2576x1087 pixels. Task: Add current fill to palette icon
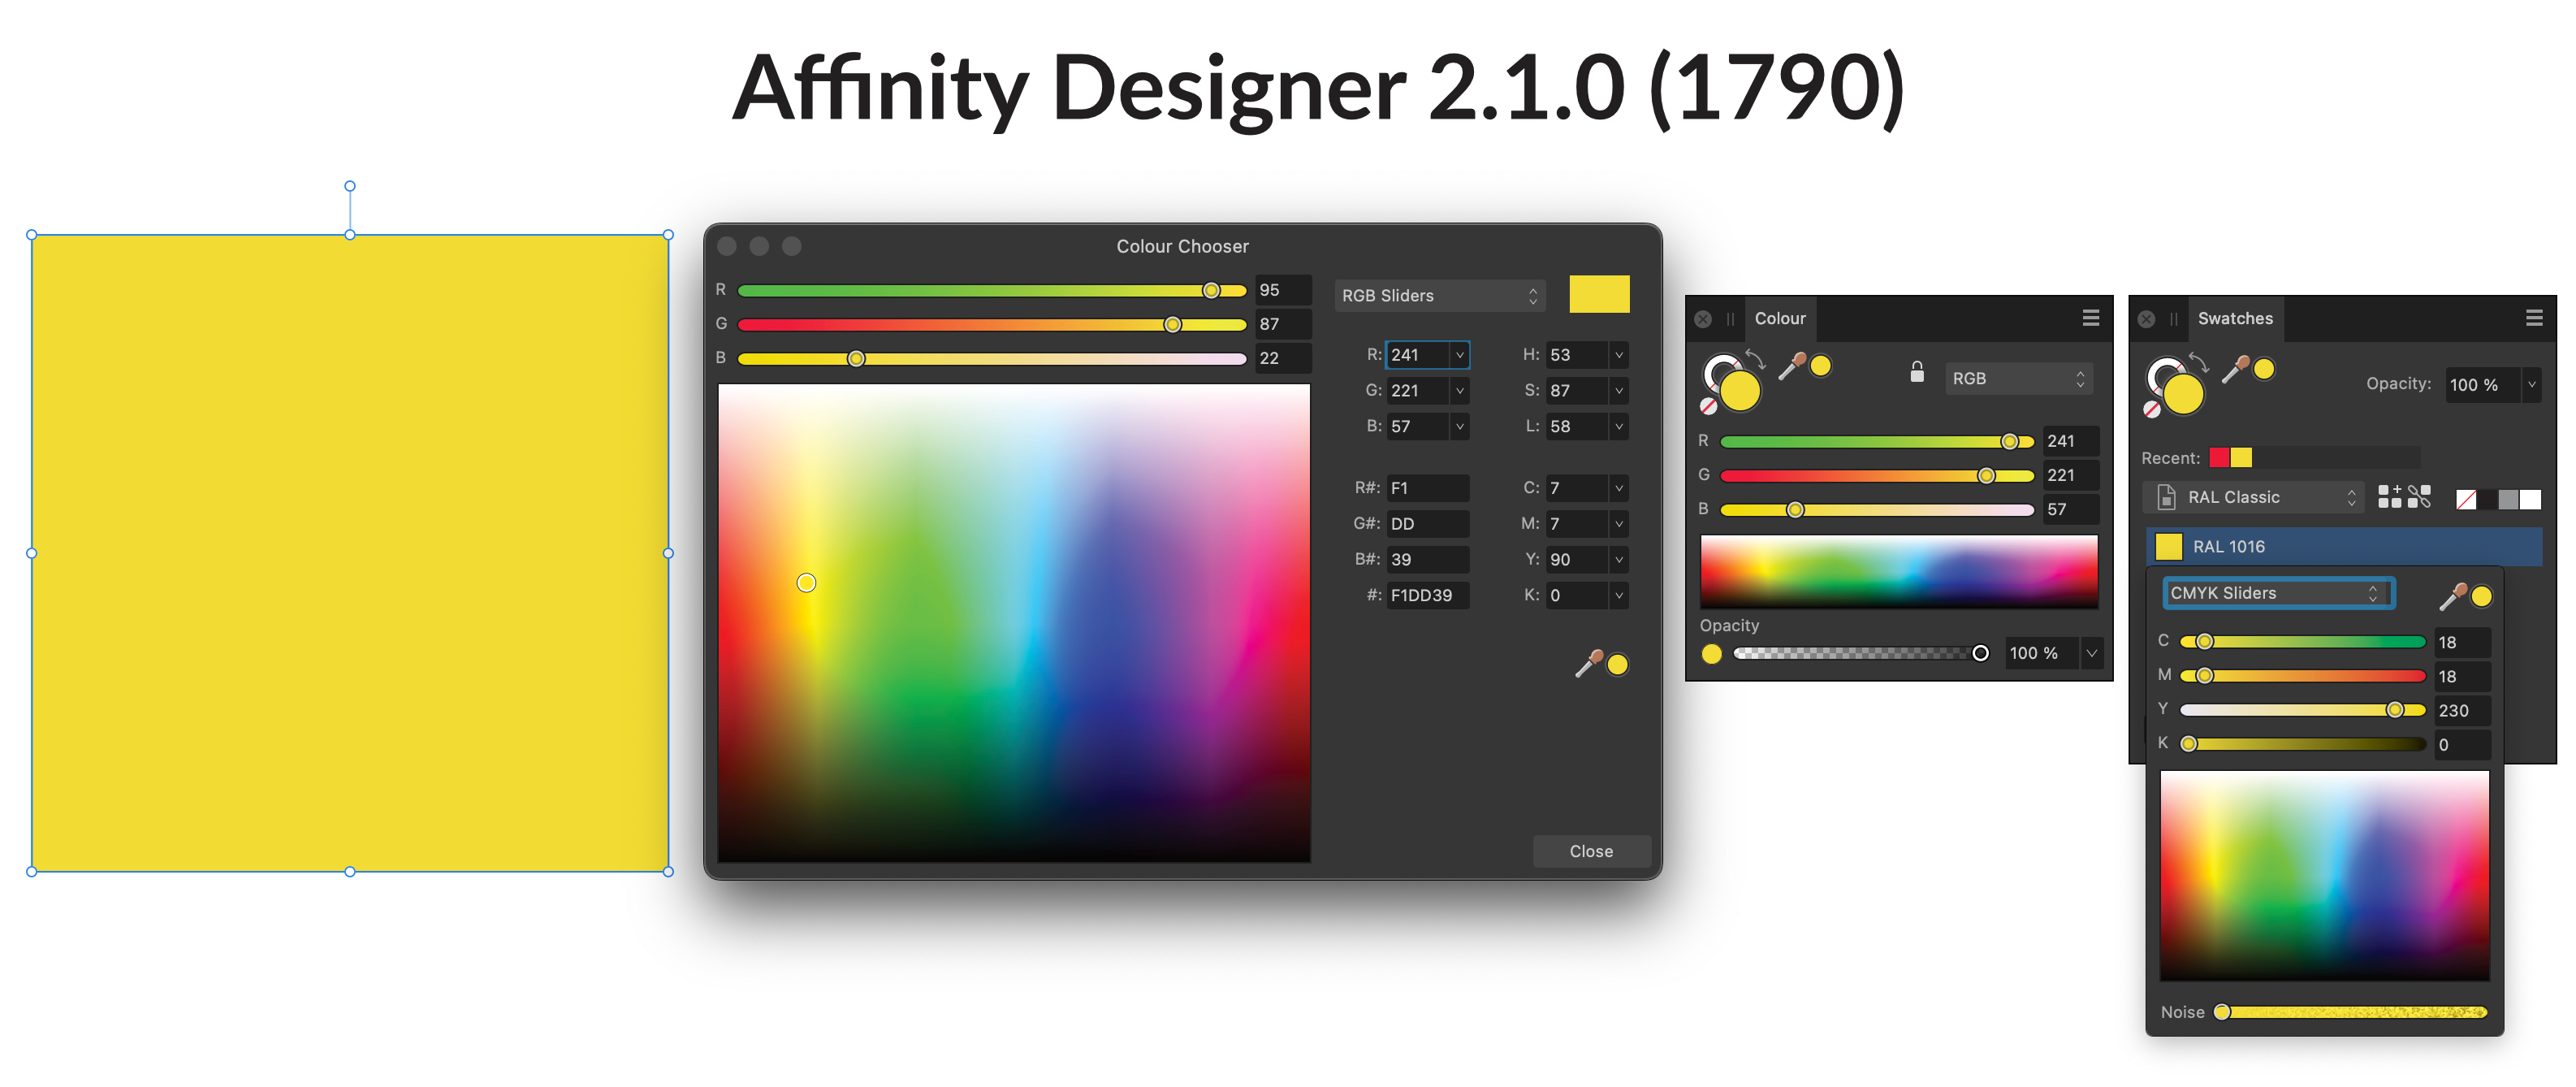(x=2390, y=496)
